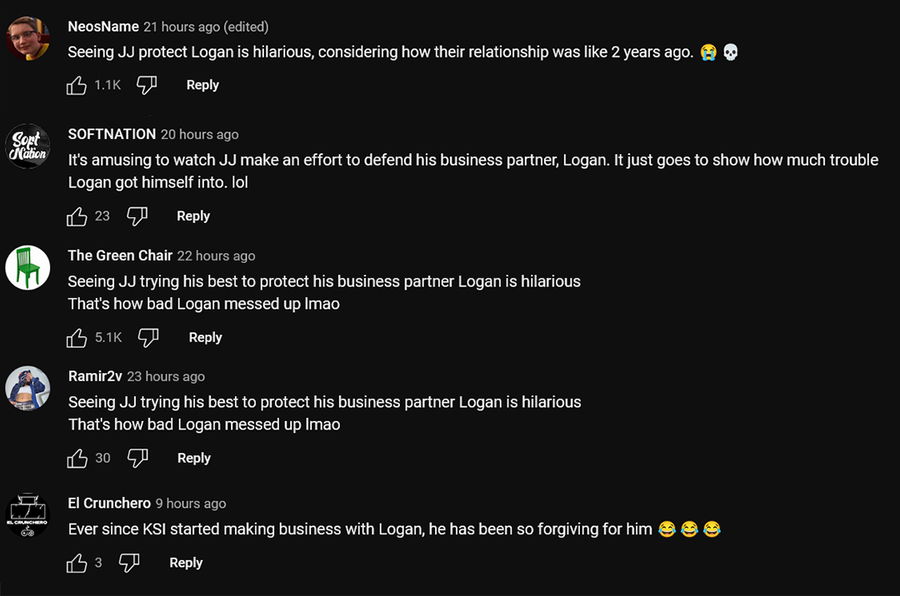Like SOFTNATION's comment
900x596 pixels.
coord(77,217)
